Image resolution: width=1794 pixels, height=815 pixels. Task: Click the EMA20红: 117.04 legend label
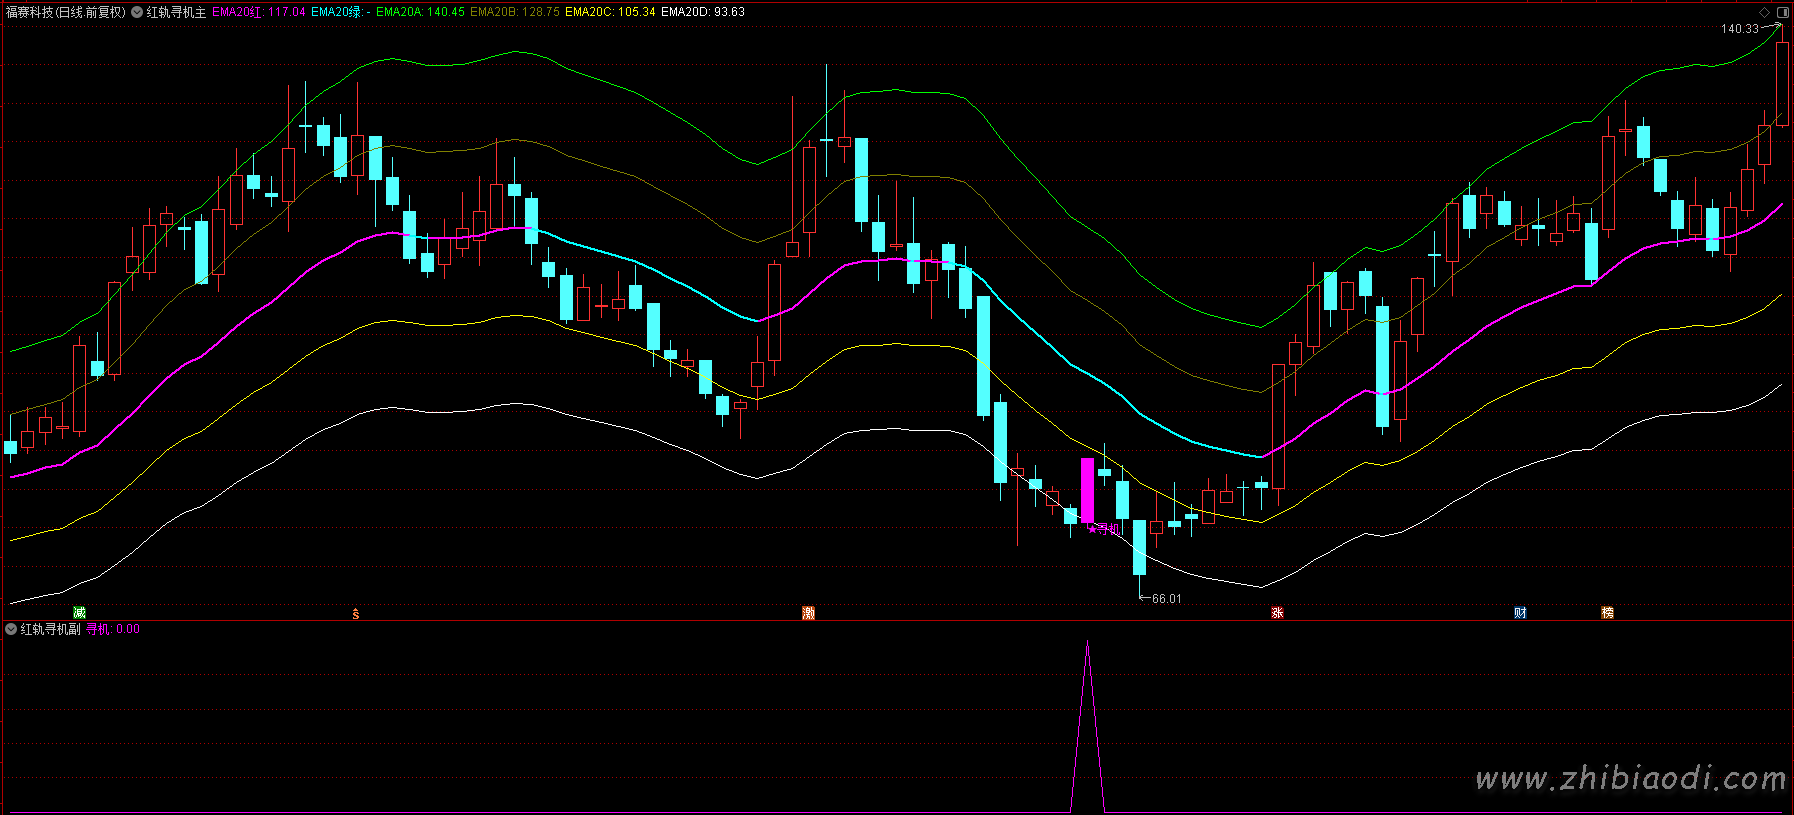pyautogui.click(x=259, y=12)
